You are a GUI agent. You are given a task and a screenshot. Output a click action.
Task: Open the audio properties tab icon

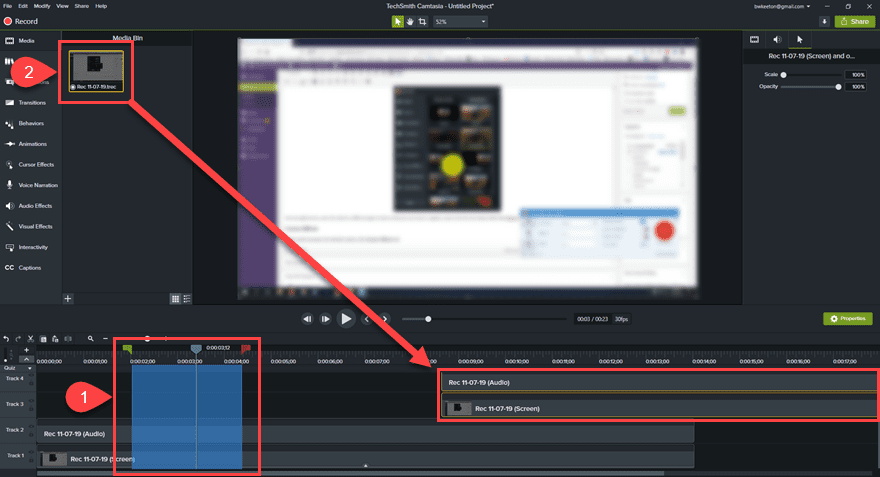pyautogui.click(x=776, y=39)
